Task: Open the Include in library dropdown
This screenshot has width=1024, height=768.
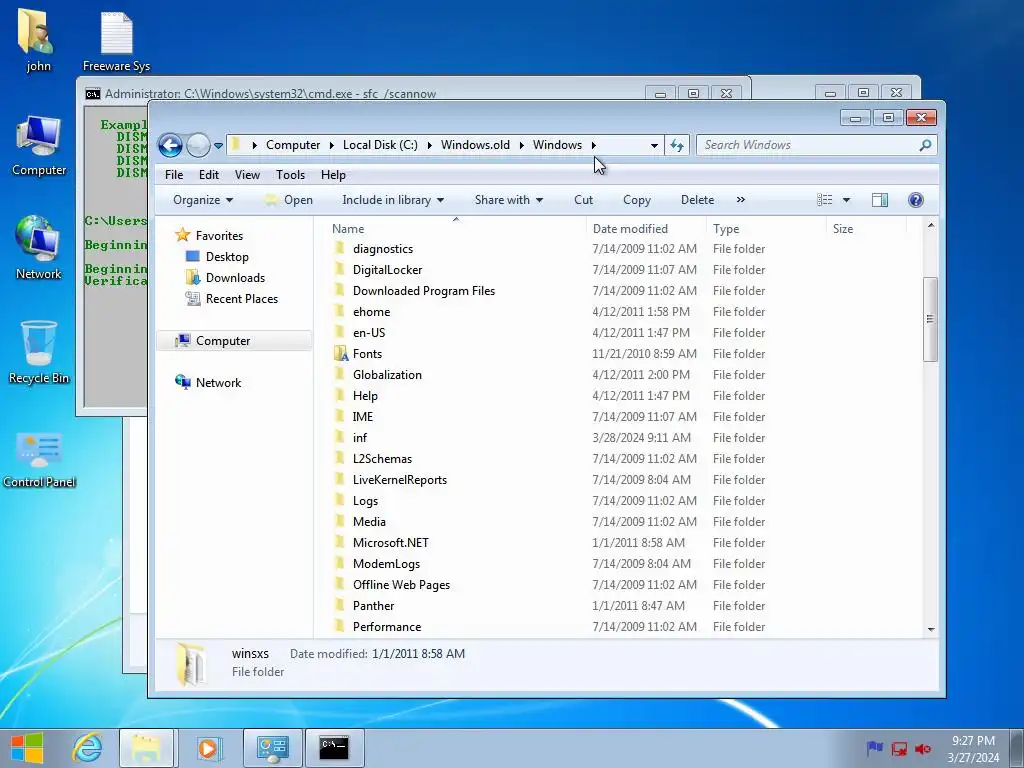Action: click(392, 200)
